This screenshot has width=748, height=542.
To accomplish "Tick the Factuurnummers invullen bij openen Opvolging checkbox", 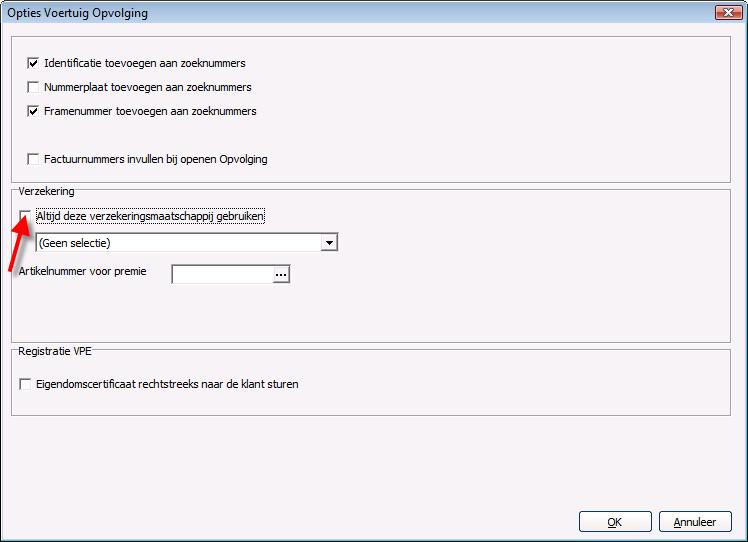I will (x=33, y=159).
